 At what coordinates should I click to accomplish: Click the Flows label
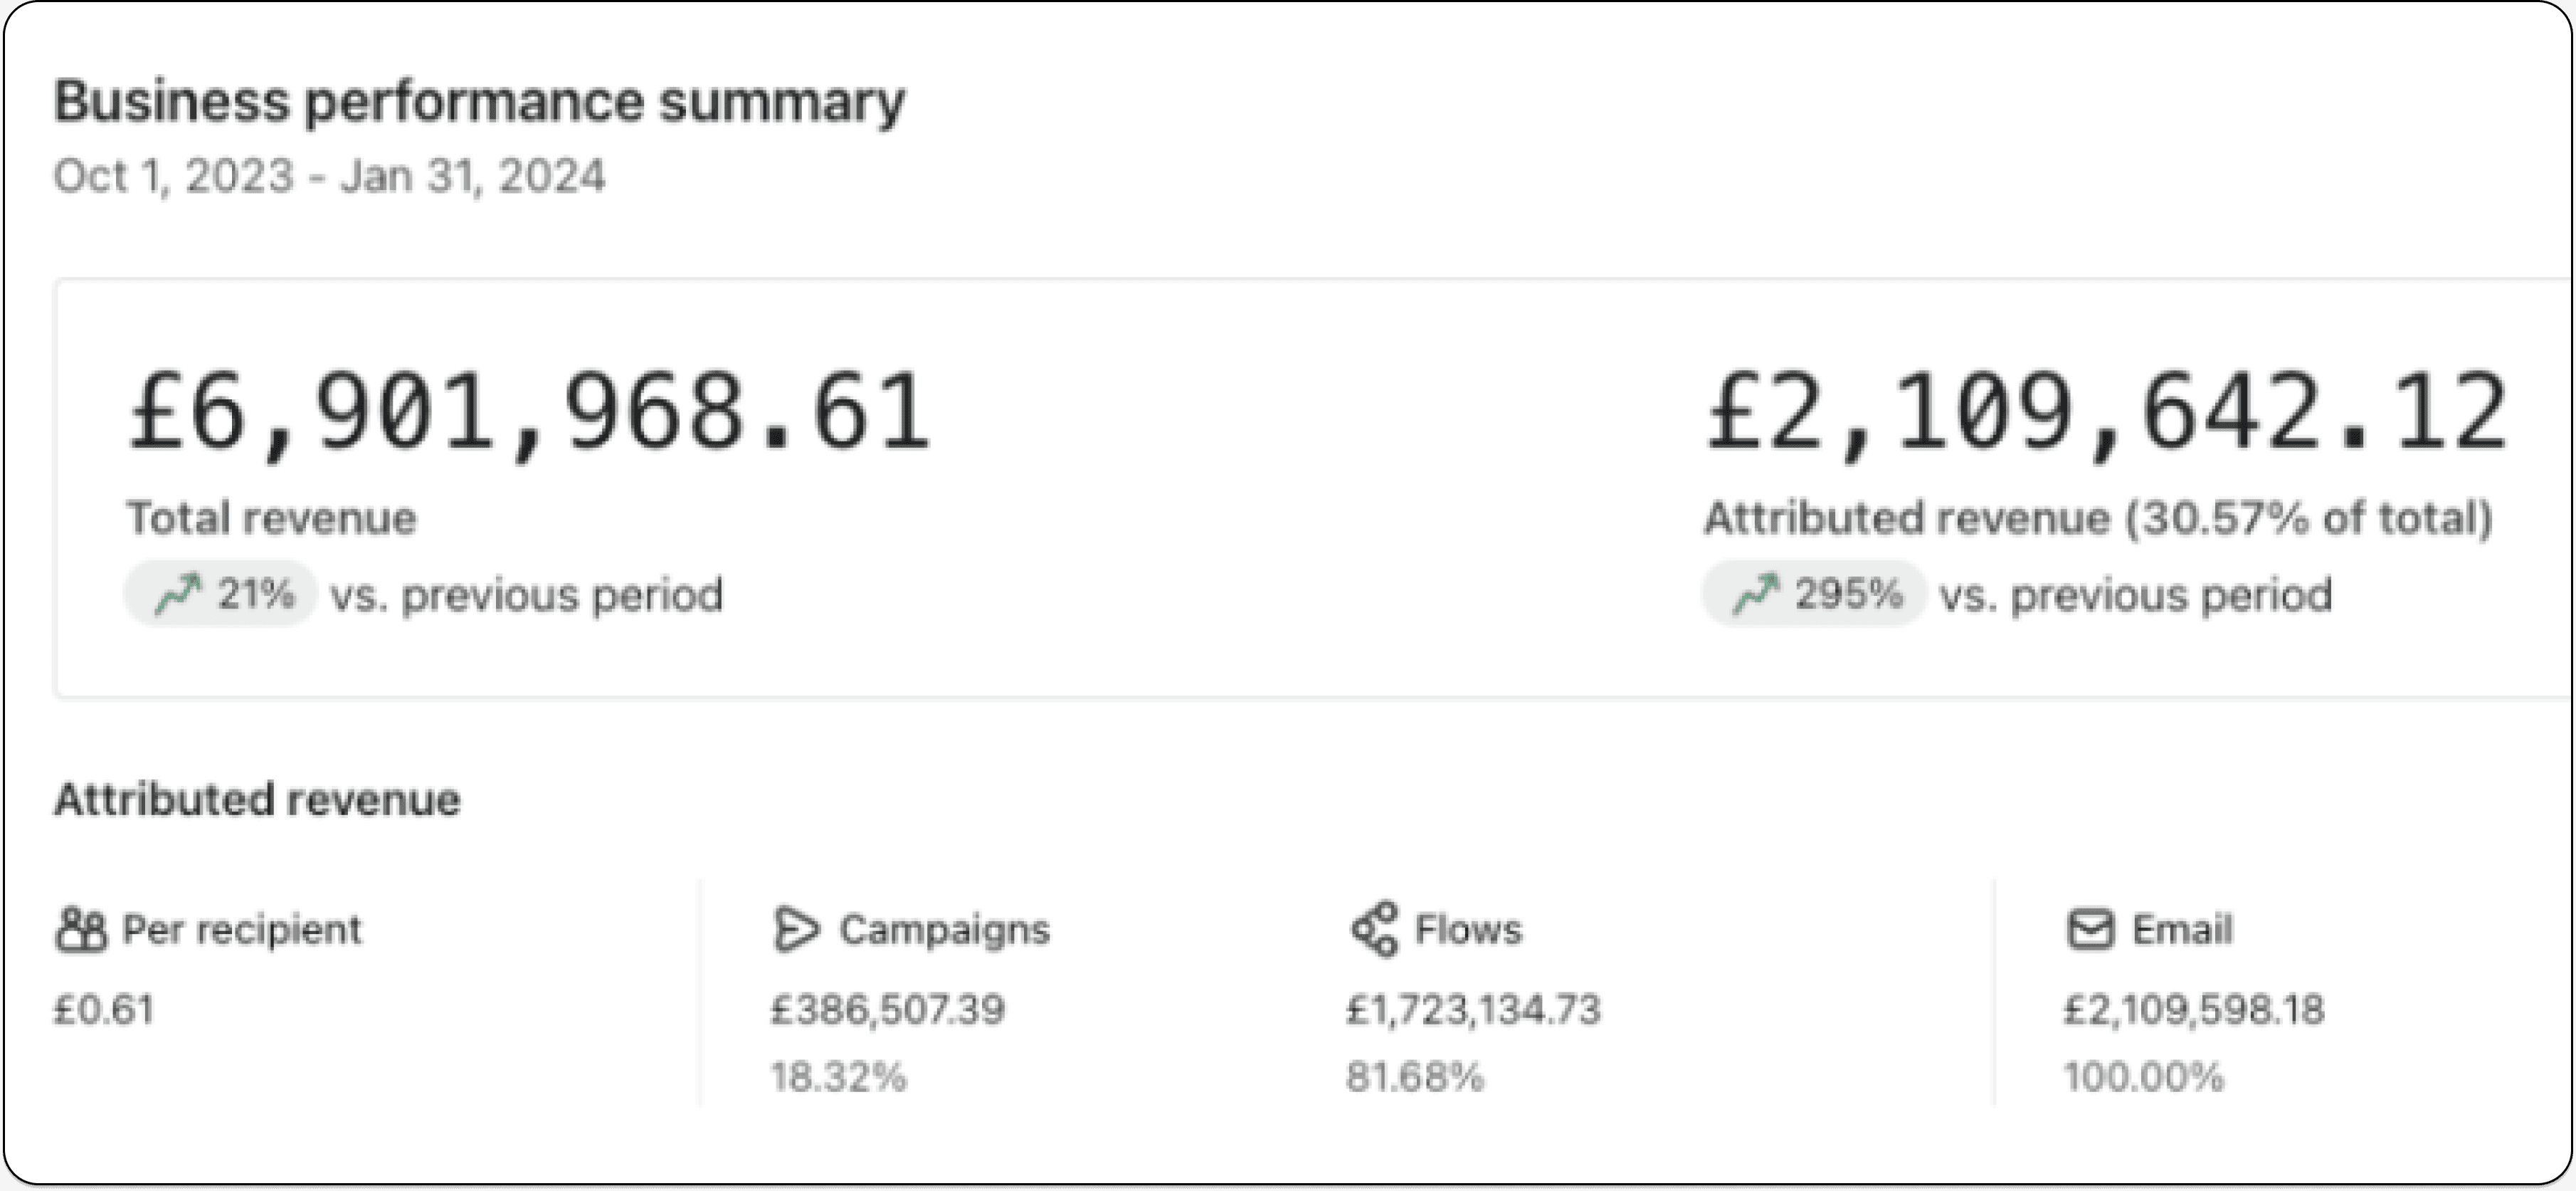(1468, 930)
